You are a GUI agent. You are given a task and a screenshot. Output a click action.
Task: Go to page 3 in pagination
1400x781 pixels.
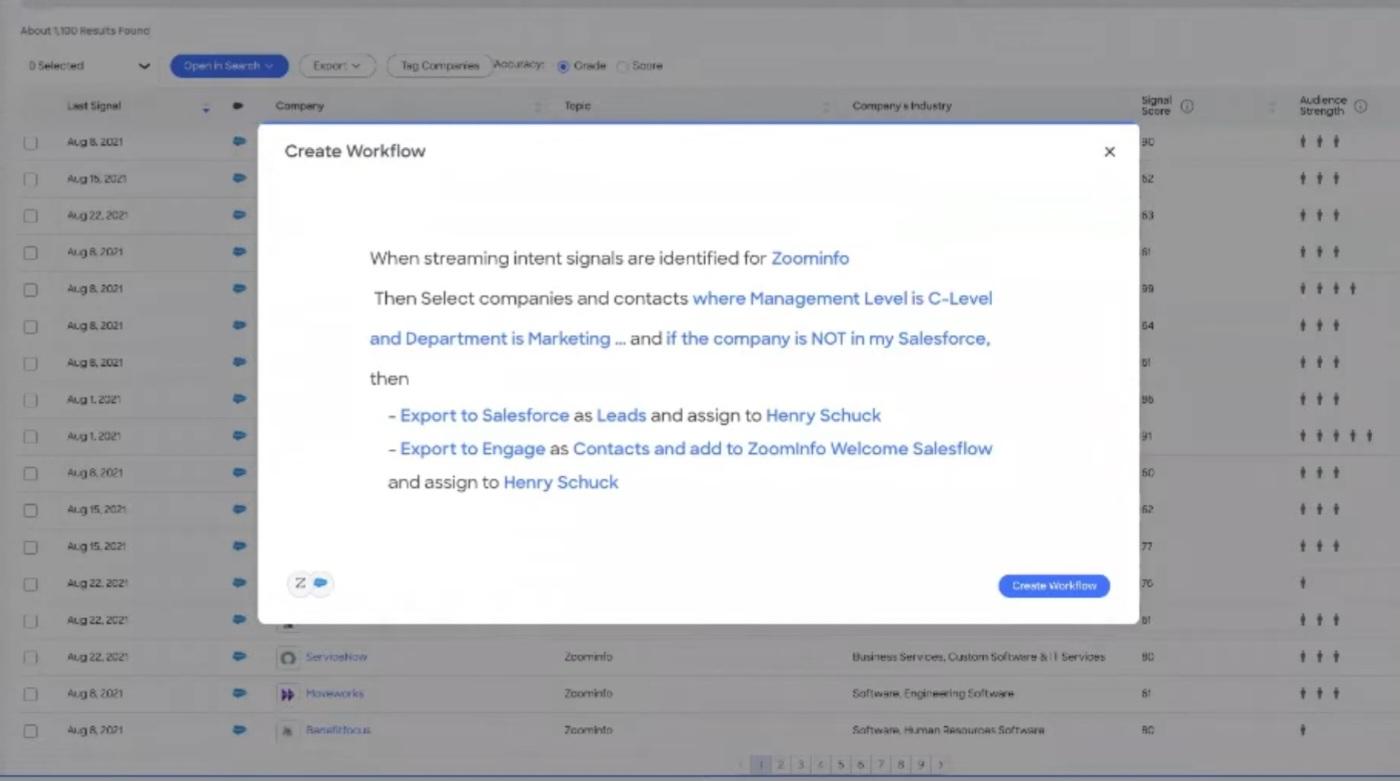[800, 765]
